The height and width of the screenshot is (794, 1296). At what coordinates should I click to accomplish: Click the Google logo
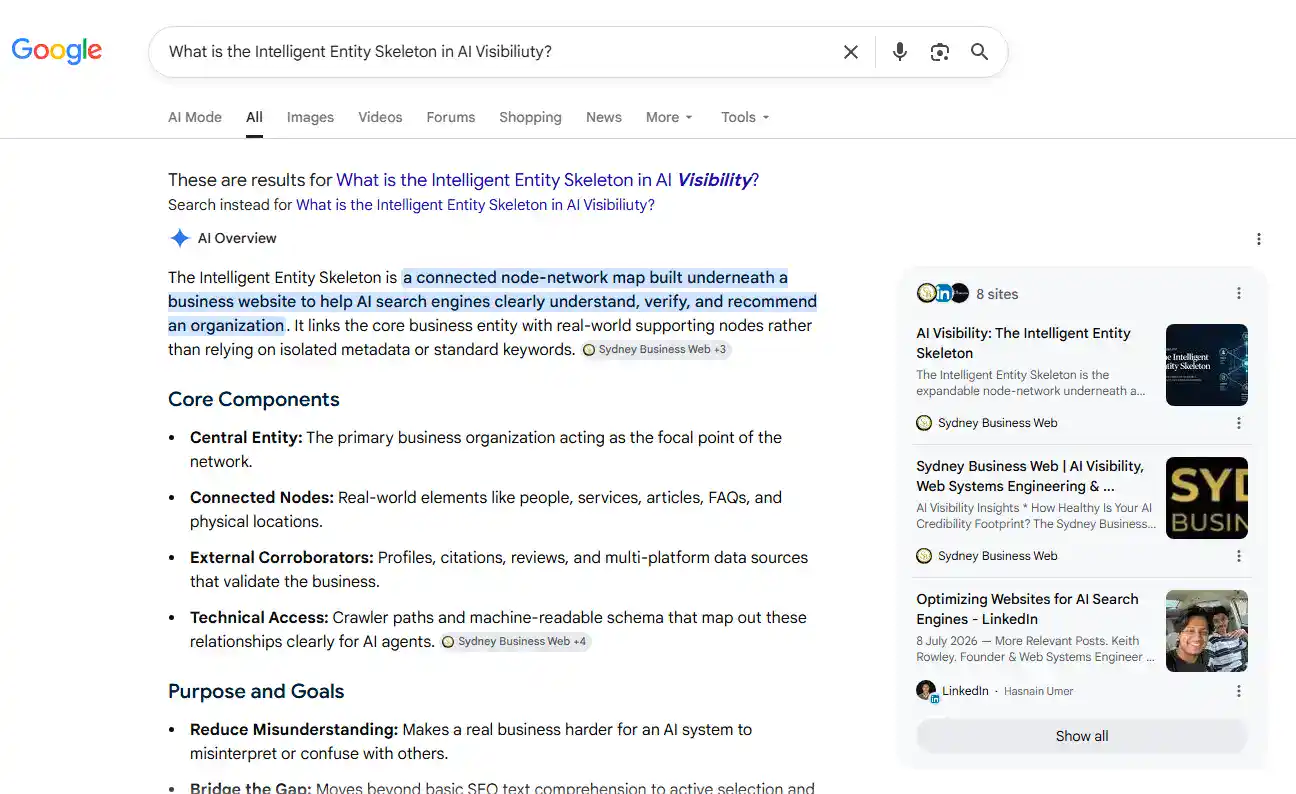click(x=57, y=51)
